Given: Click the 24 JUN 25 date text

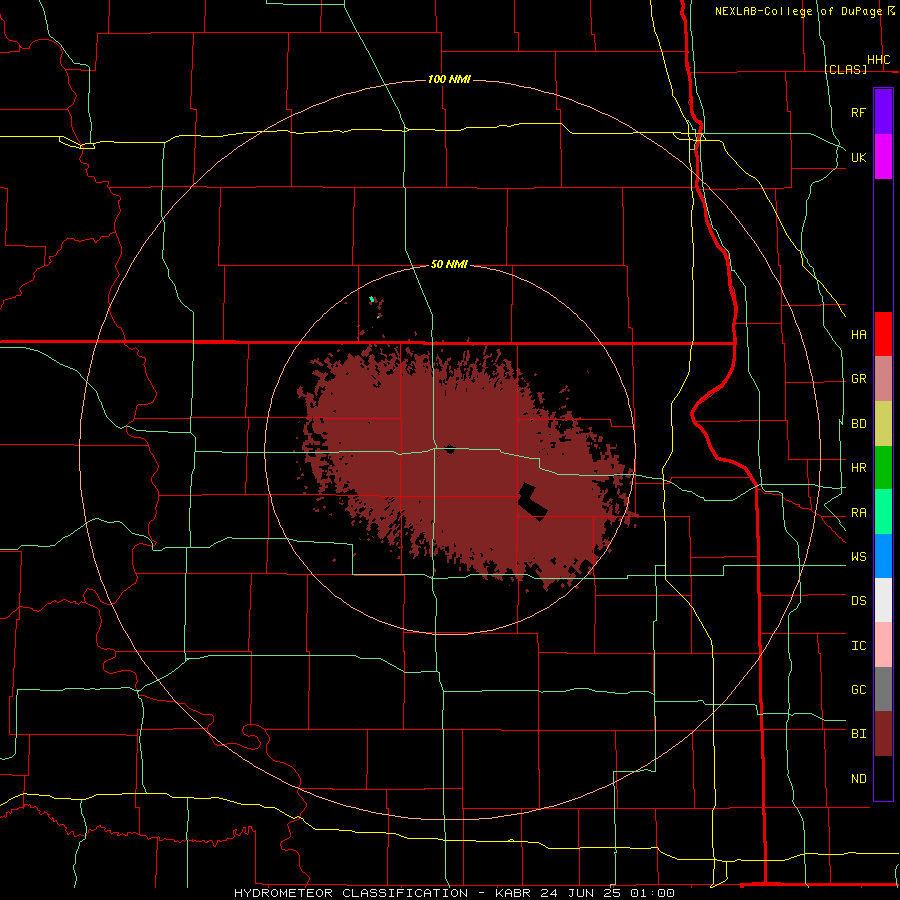Looking at the screenshot, I should 581,893.
